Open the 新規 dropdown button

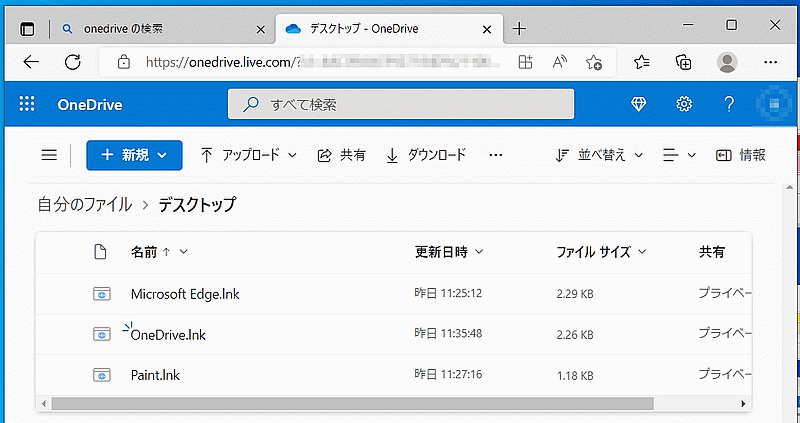[134, 155]
